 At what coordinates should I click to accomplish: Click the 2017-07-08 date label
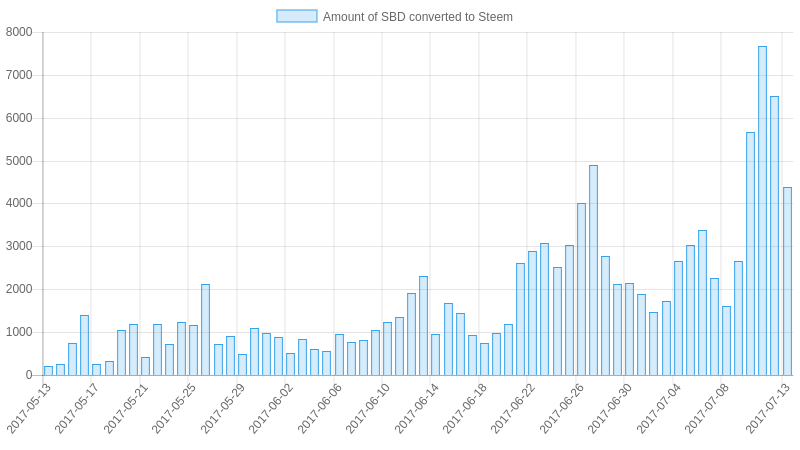click(x=707, y=409)
